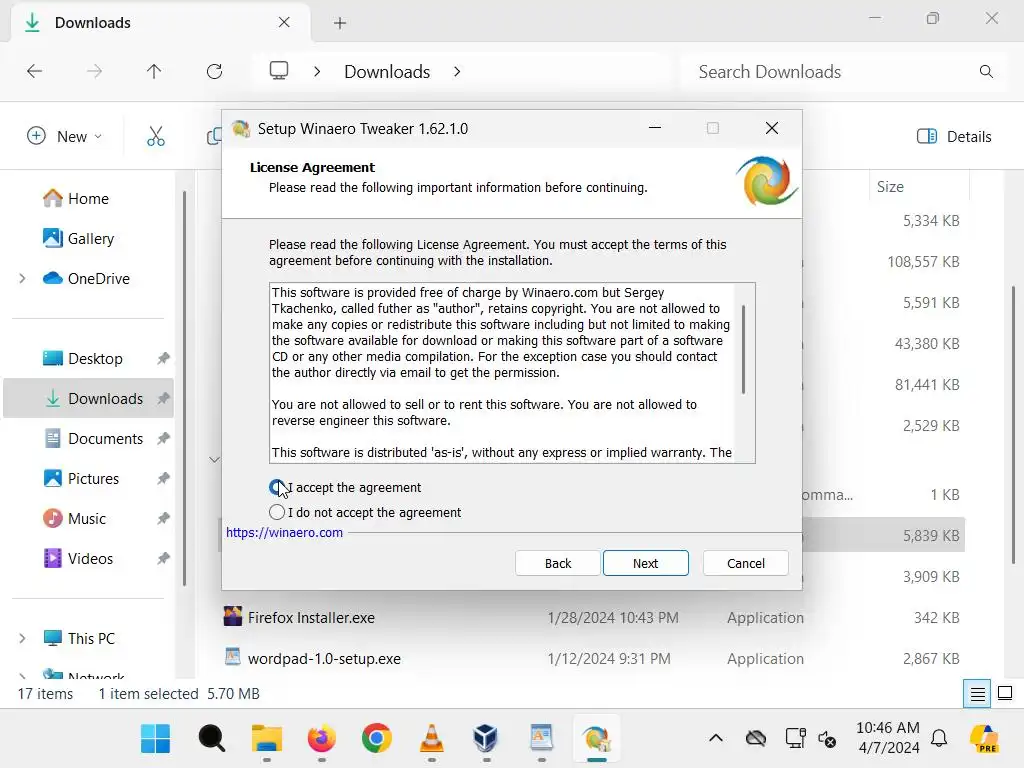Open WordPad app from taskbar

[541, 739]
